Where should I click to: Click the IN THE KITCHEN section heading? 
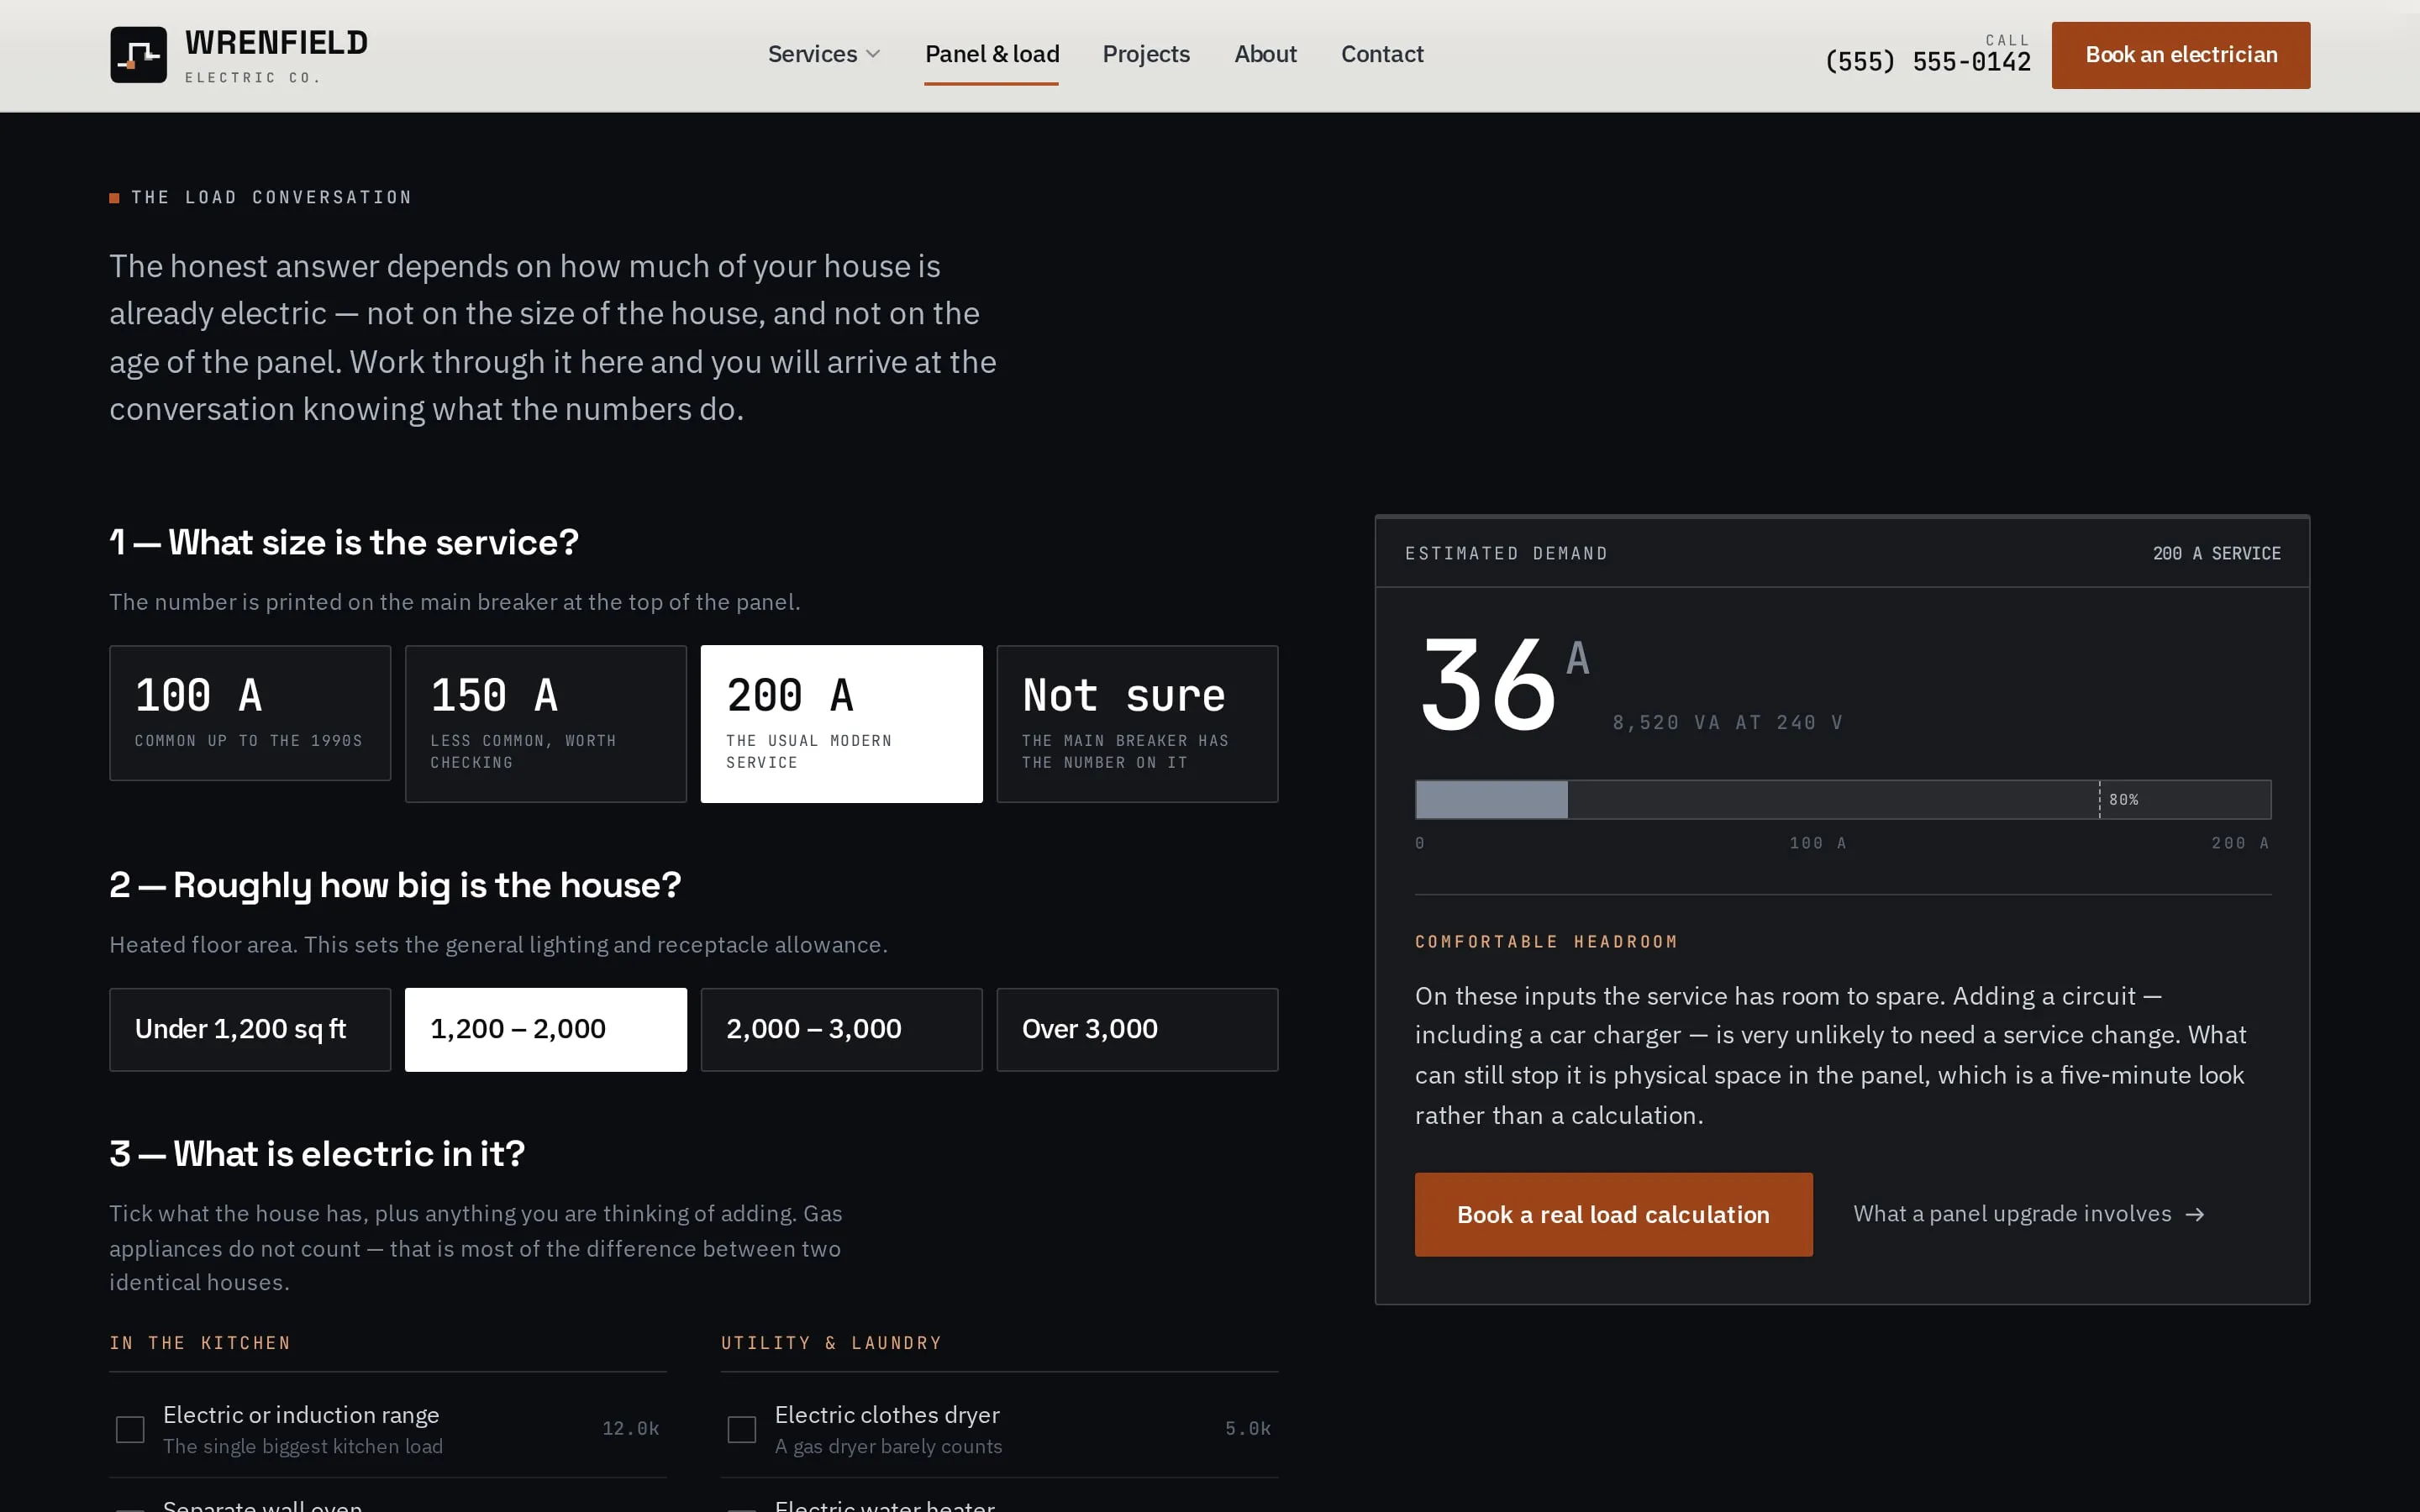click(x=200, y=1343)
